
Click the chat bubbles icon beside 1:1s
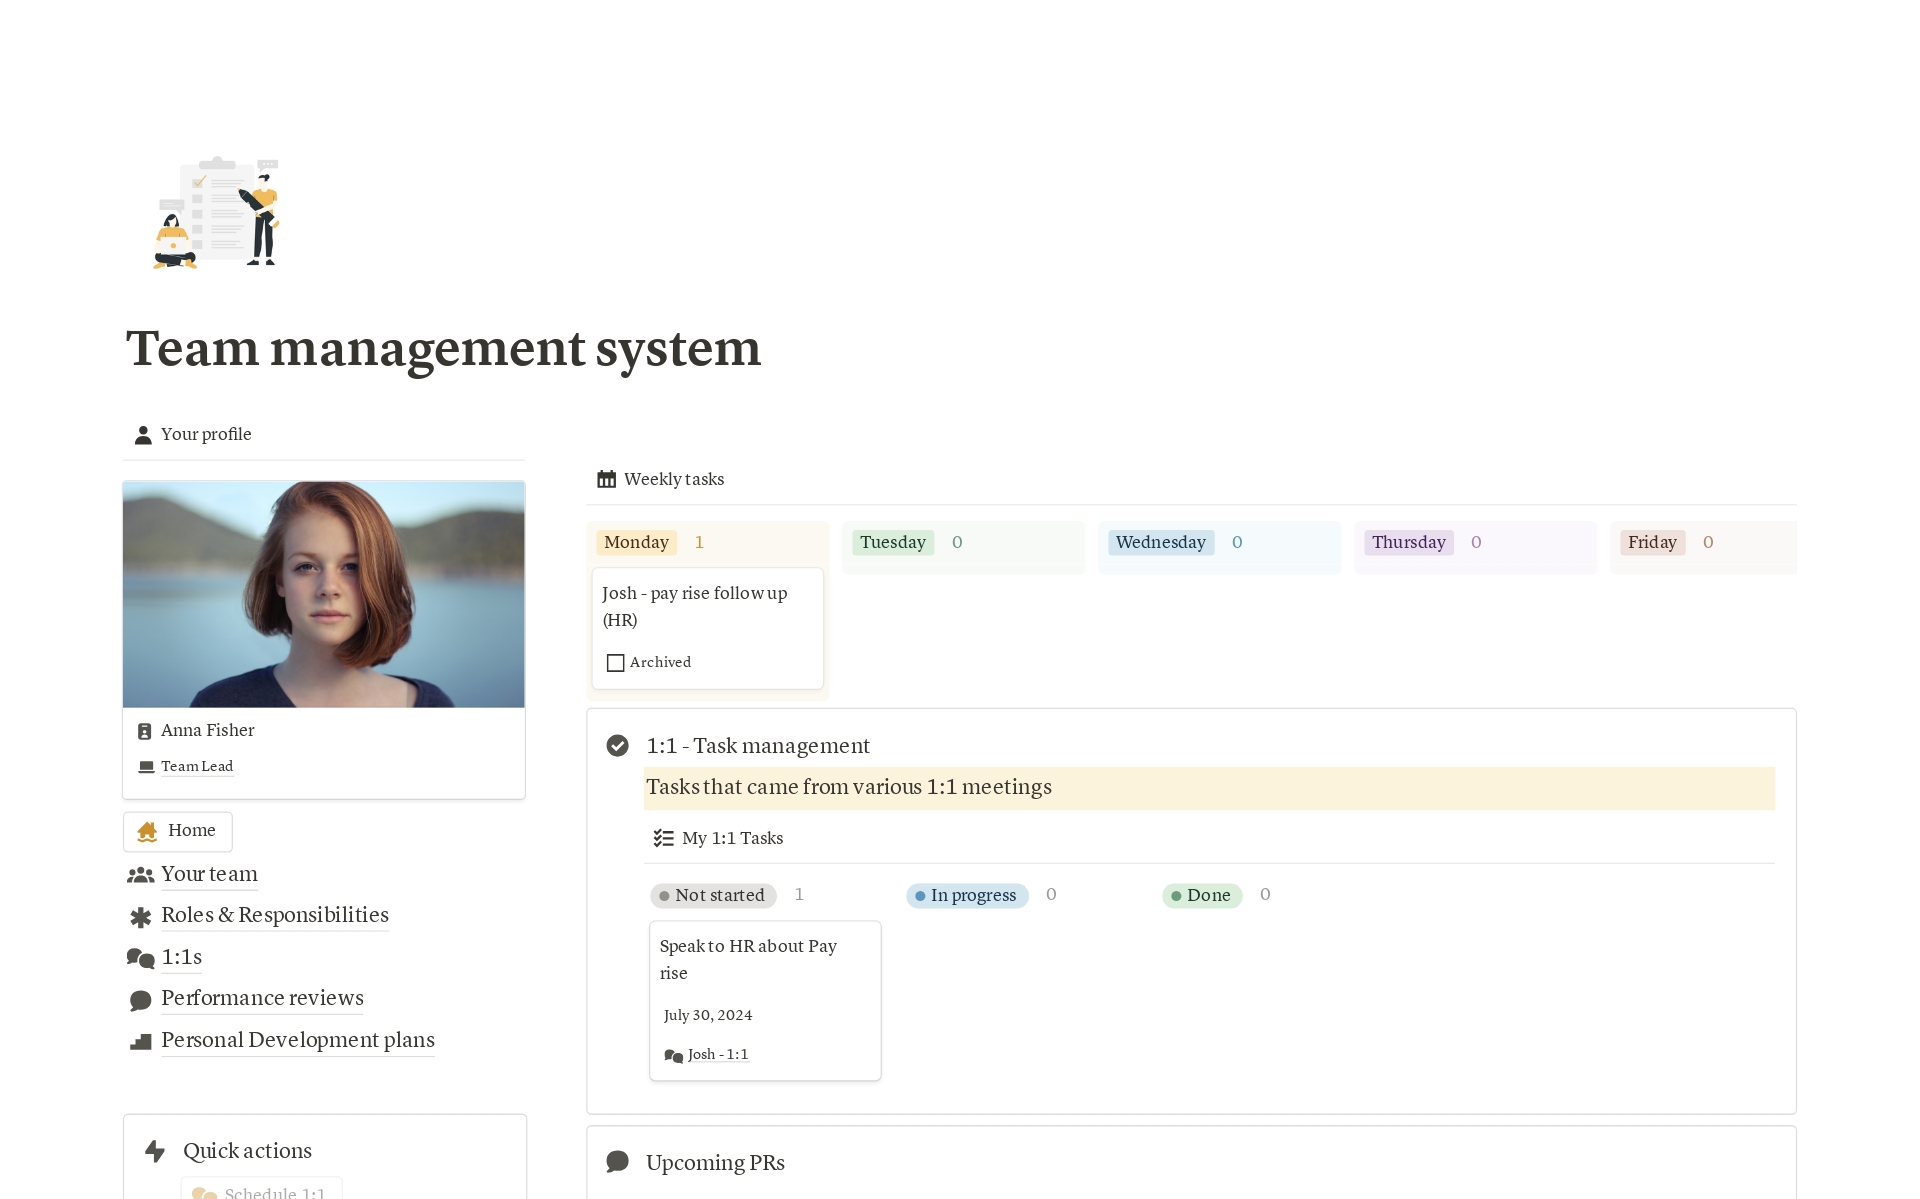point(140,958)
